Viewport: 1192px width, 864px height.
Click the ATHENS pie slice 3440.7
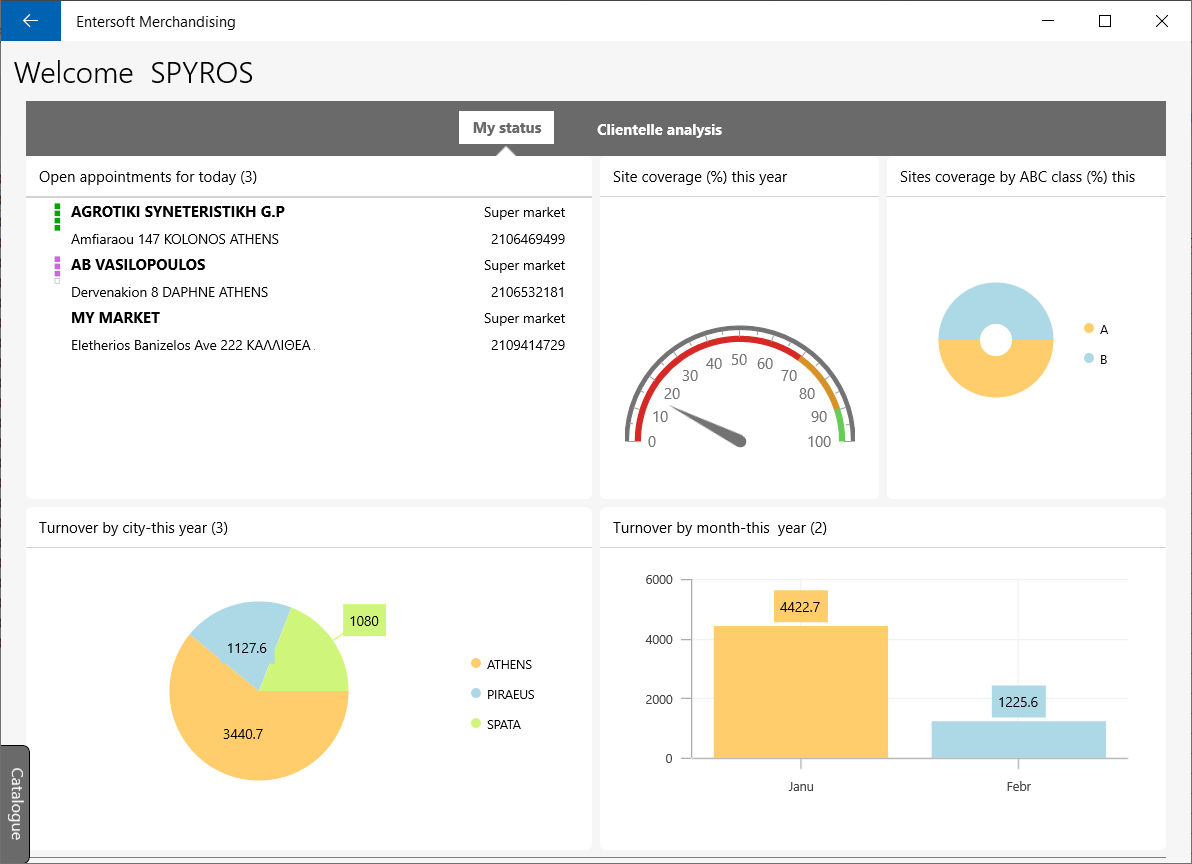click(x=243, y=733)
